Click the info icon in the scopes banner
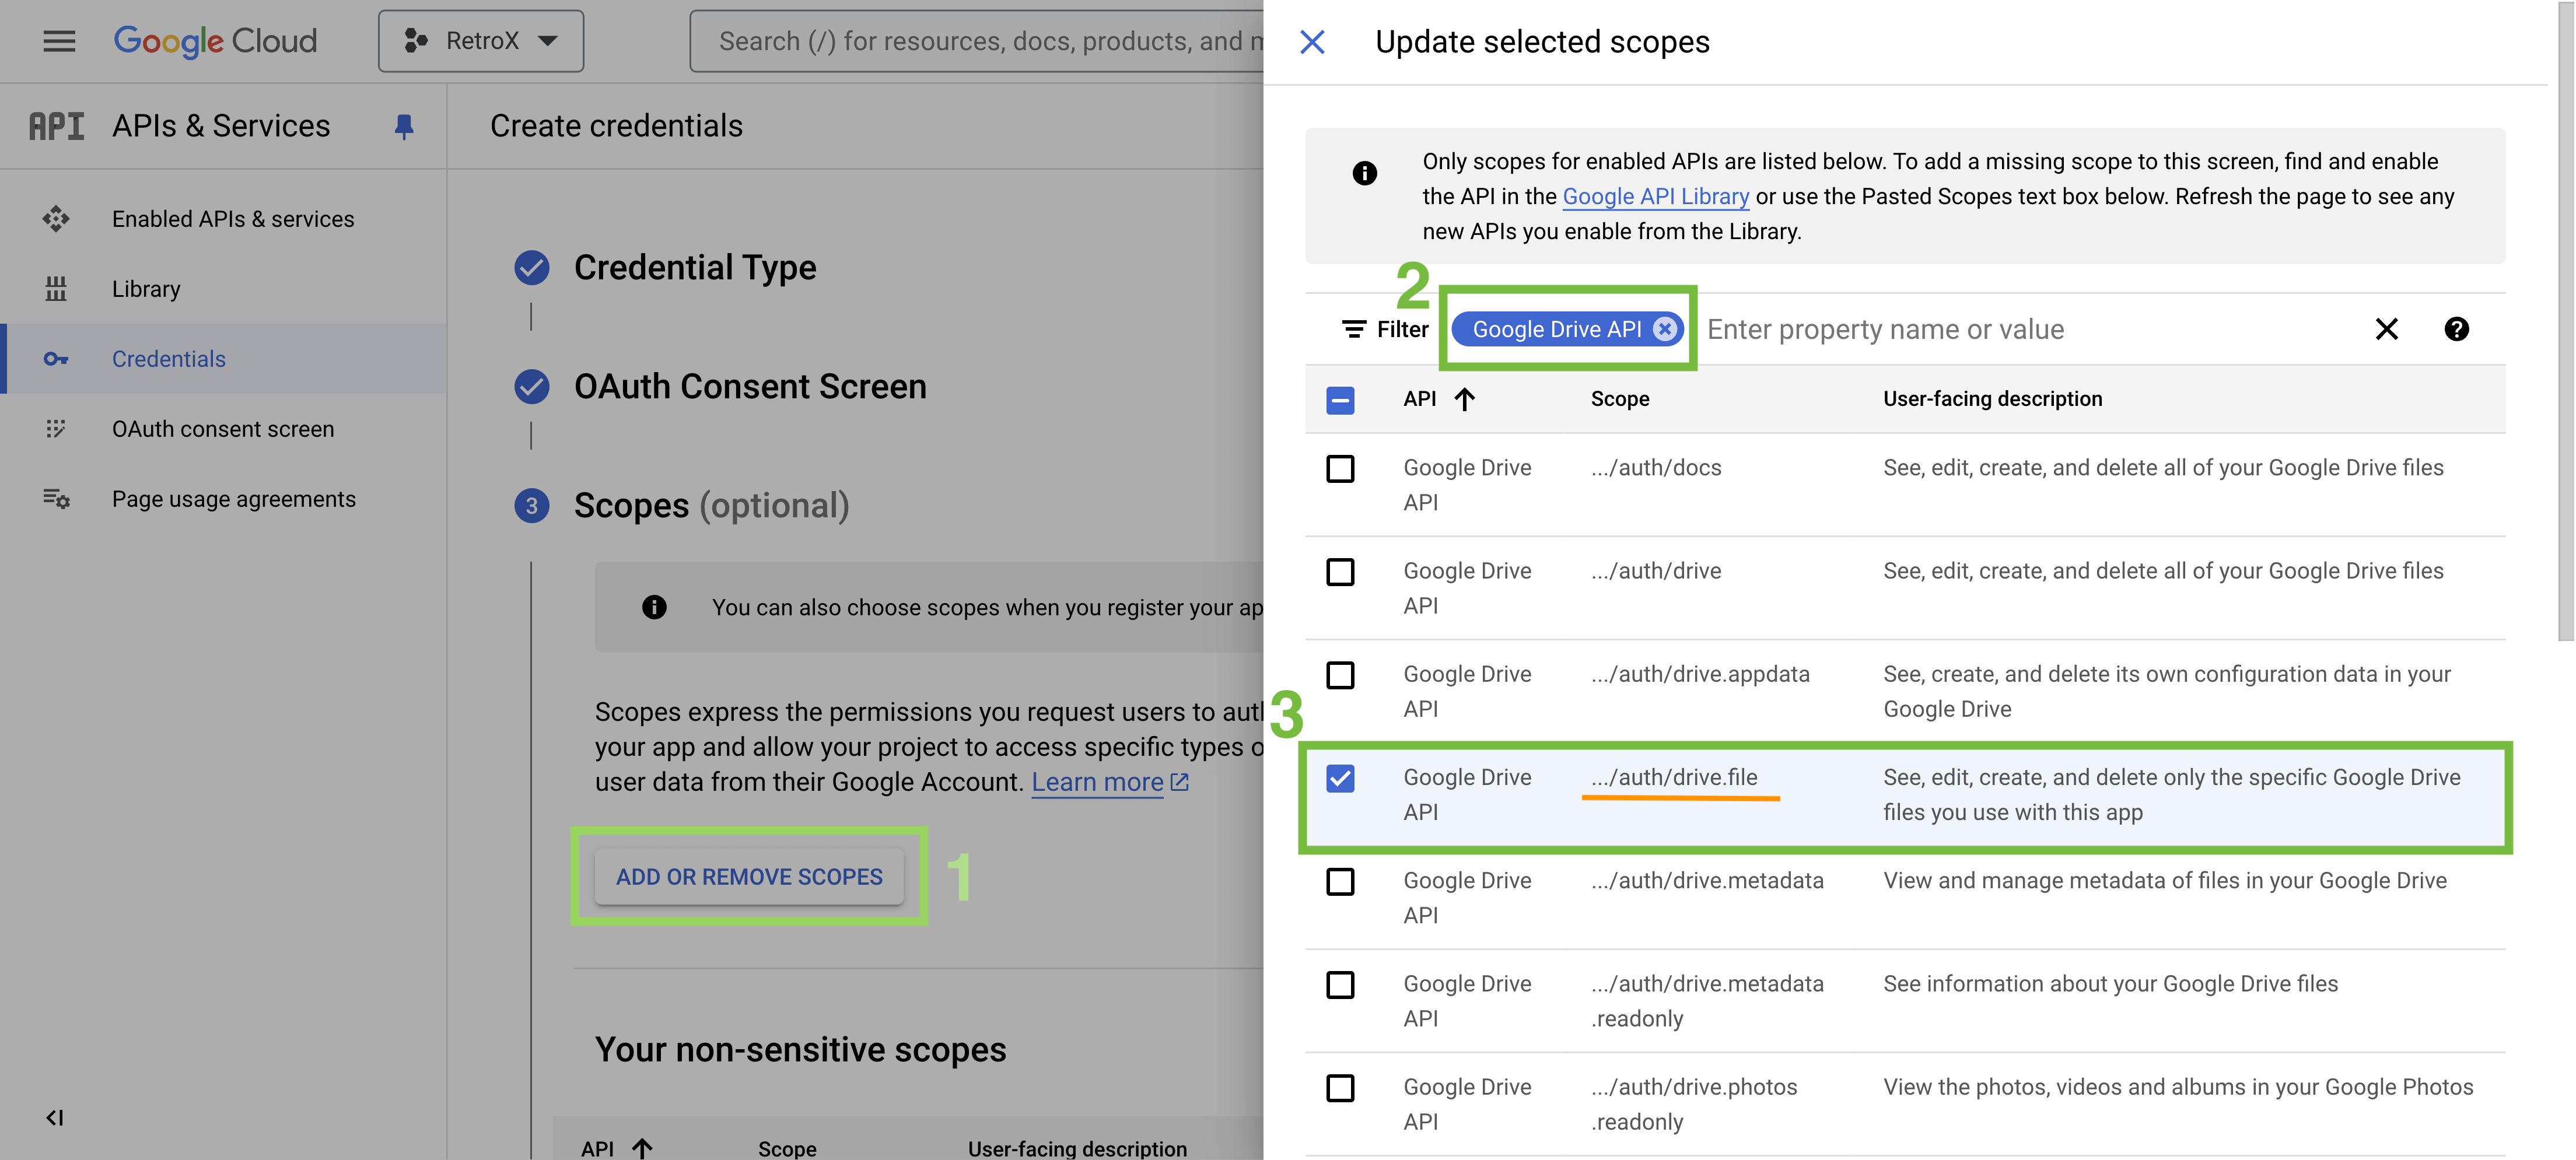 1365,173
